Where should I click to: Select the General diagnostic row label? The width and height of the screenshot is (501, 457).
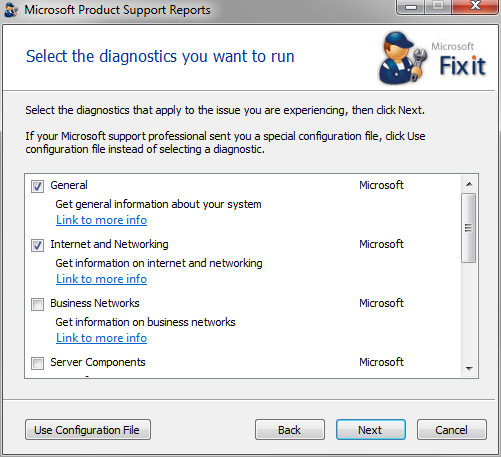click(x=69, y=185)
